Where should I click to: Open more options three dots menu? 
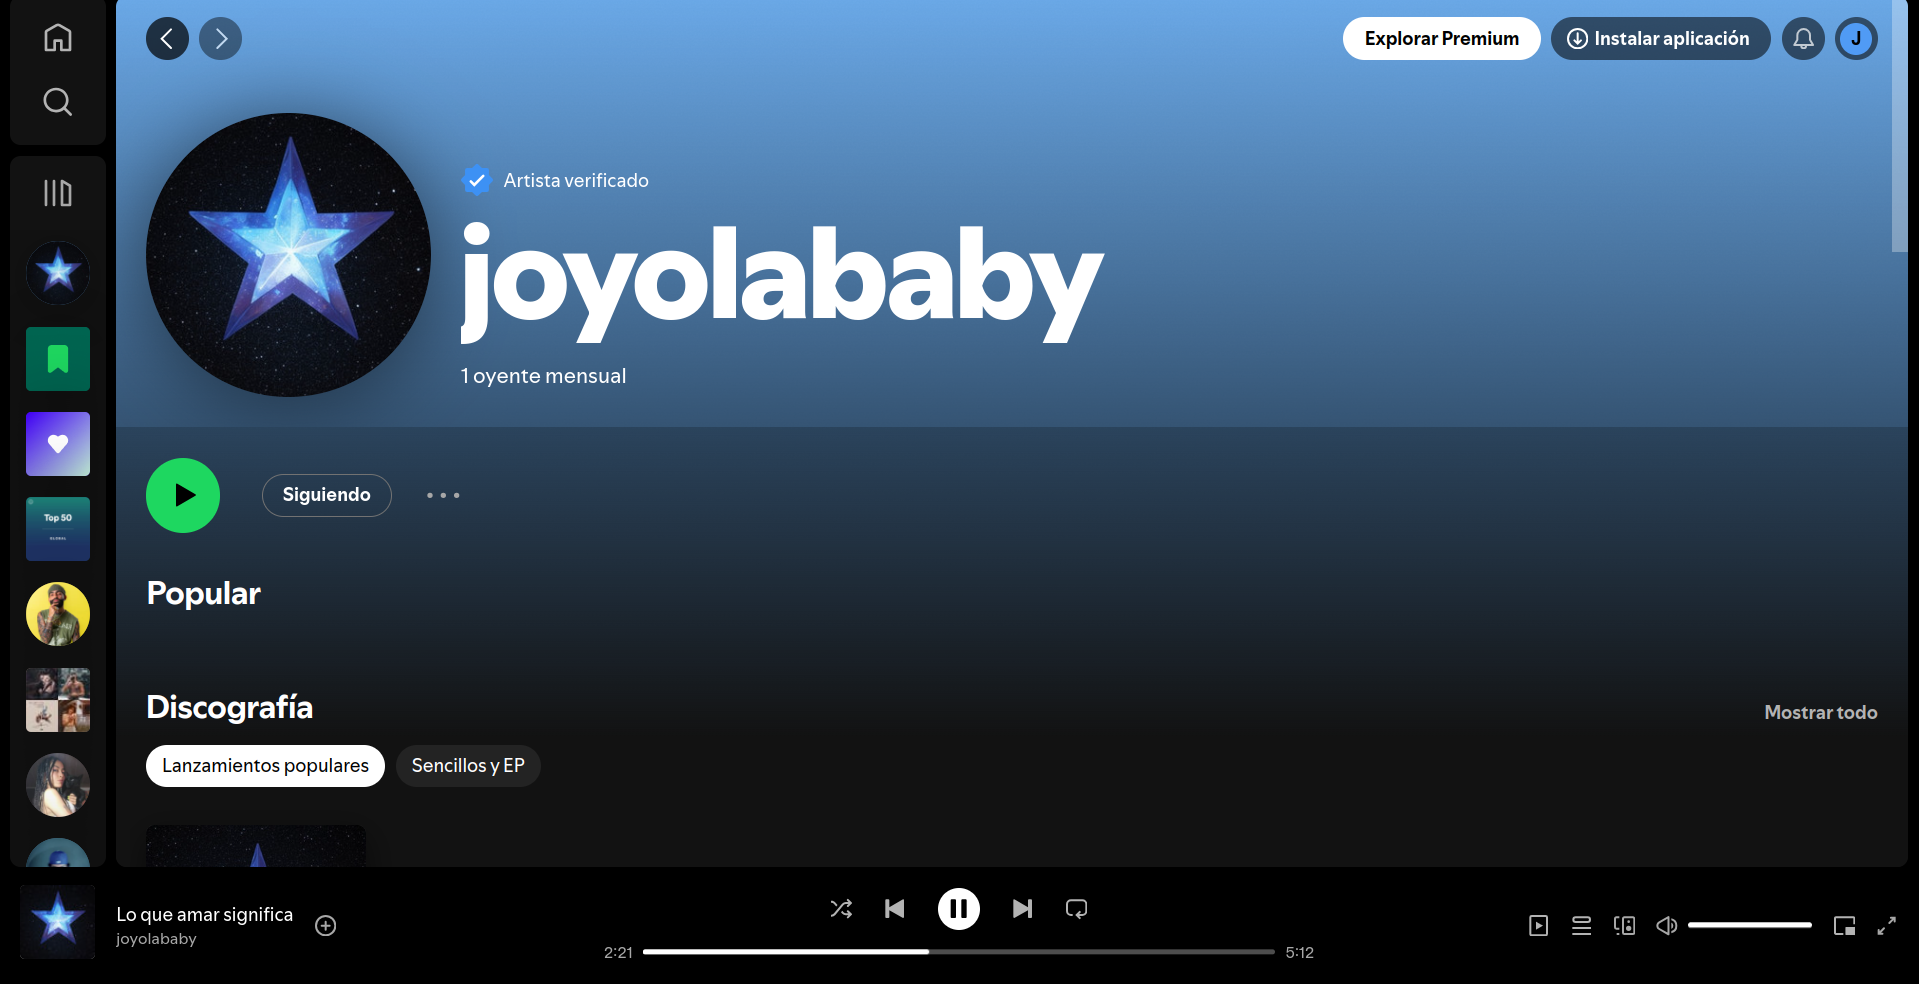point(443,495)
